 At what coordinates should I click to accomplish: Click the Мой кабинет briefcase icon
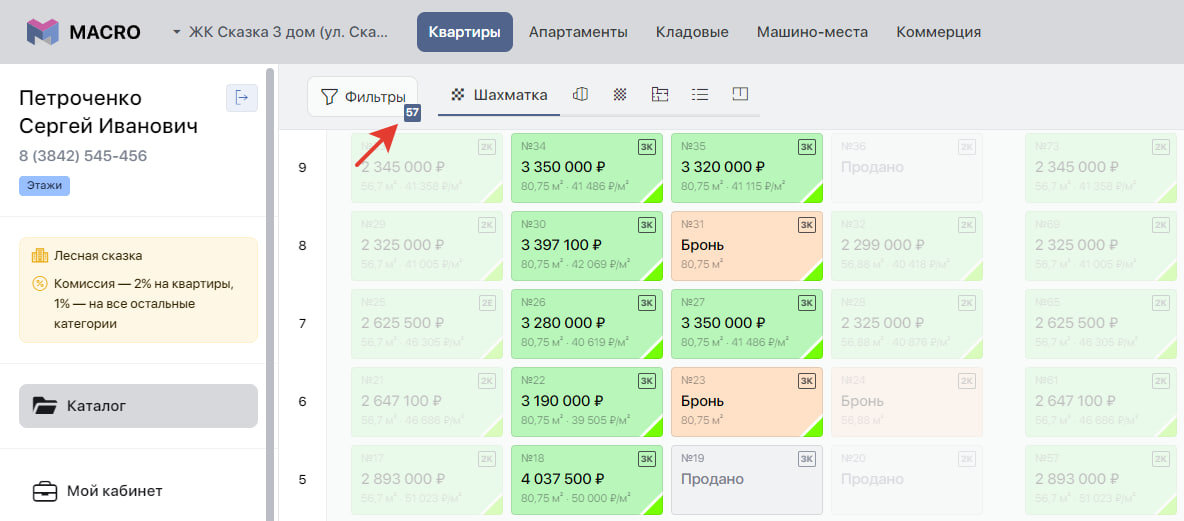[x=45, y=491]
